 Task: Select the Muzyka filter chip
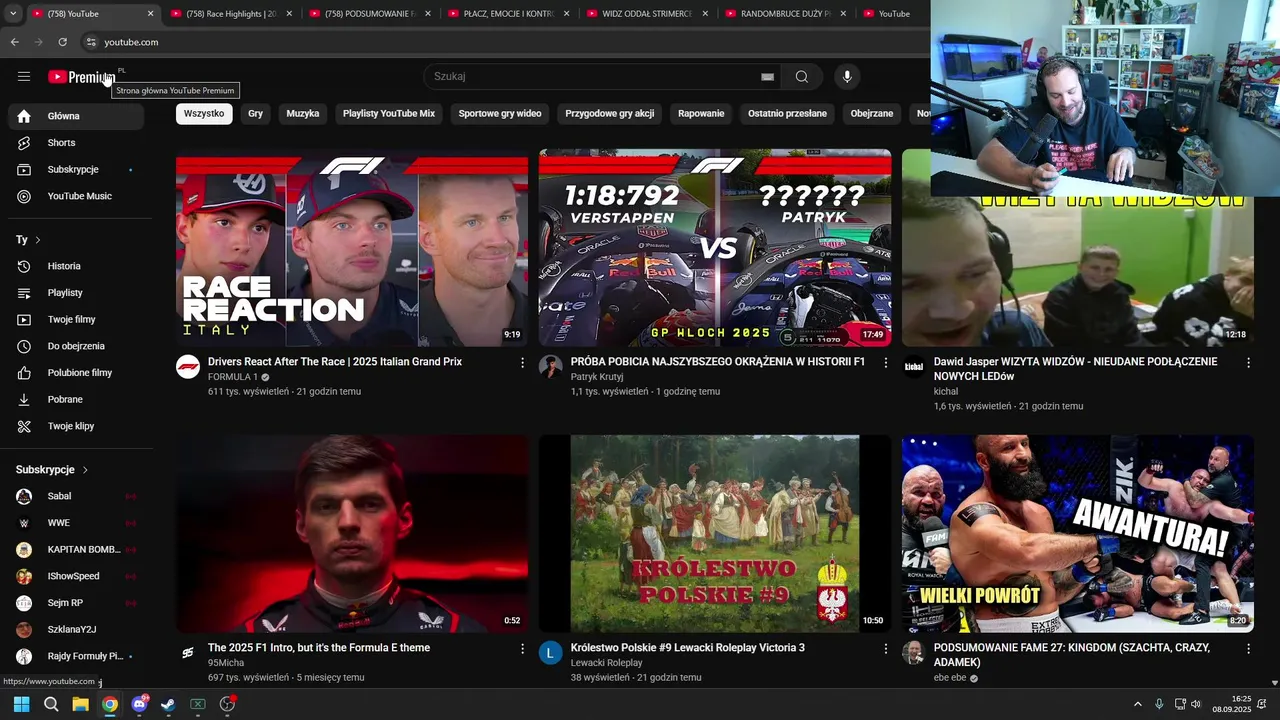pos(303,114)
